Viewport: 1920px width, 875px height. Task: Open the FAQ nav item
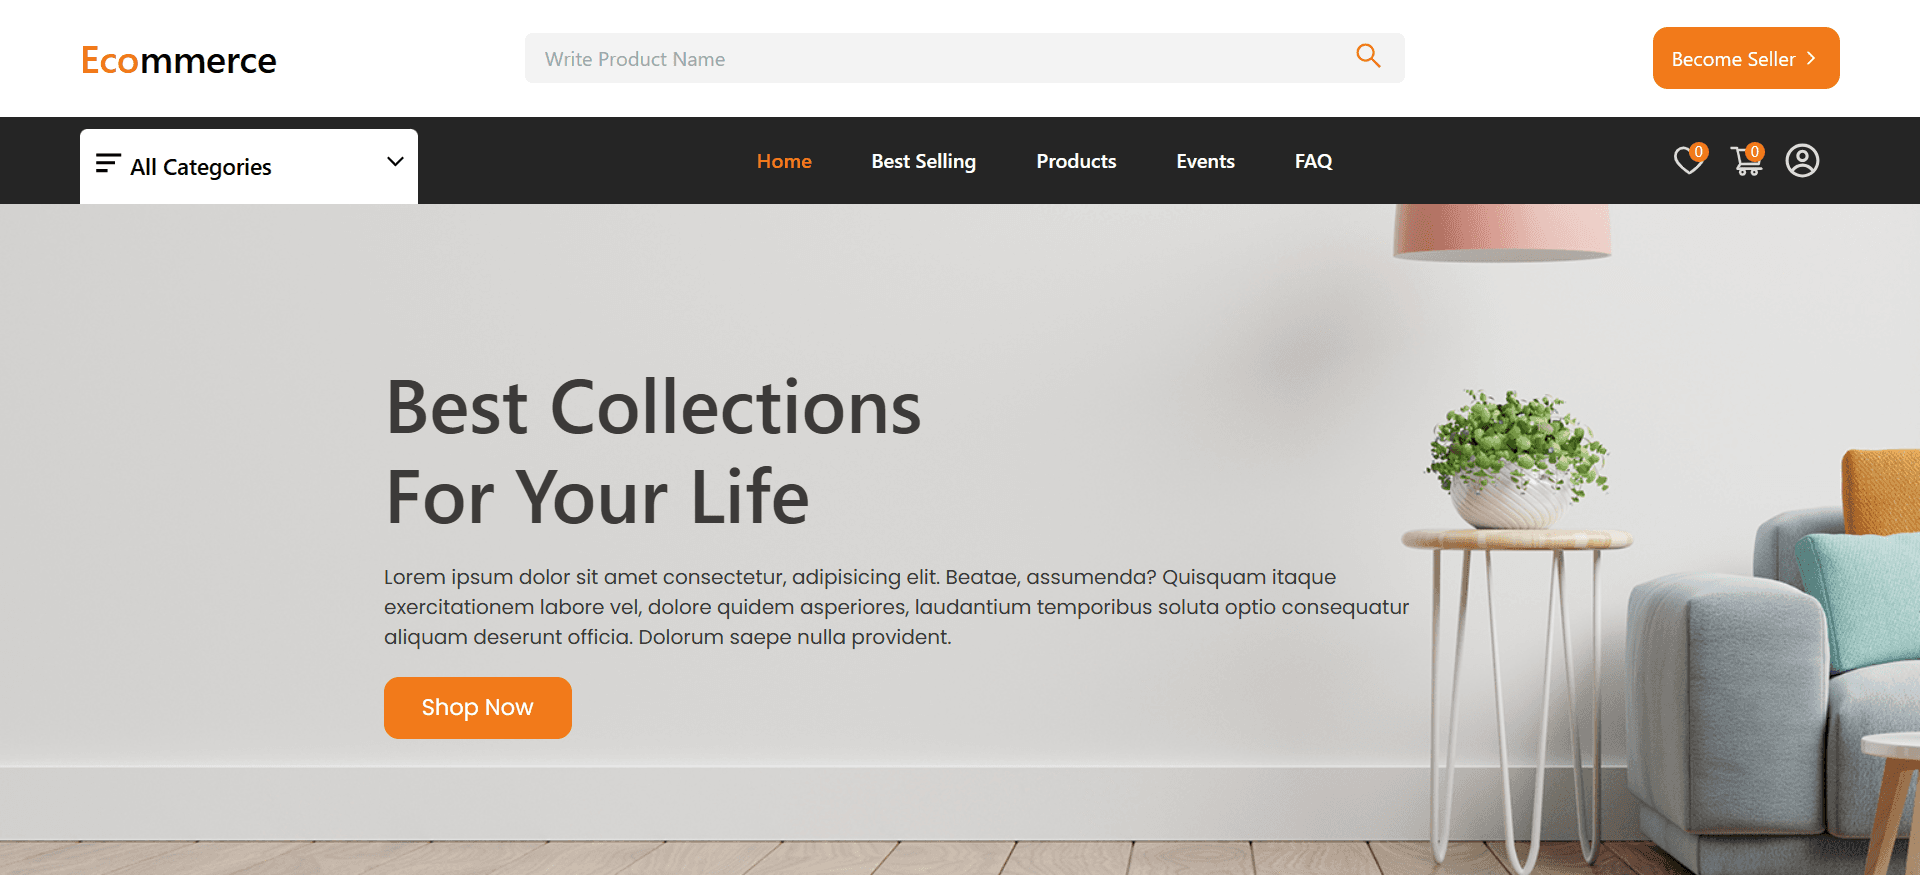click(x=1313, y=161)
